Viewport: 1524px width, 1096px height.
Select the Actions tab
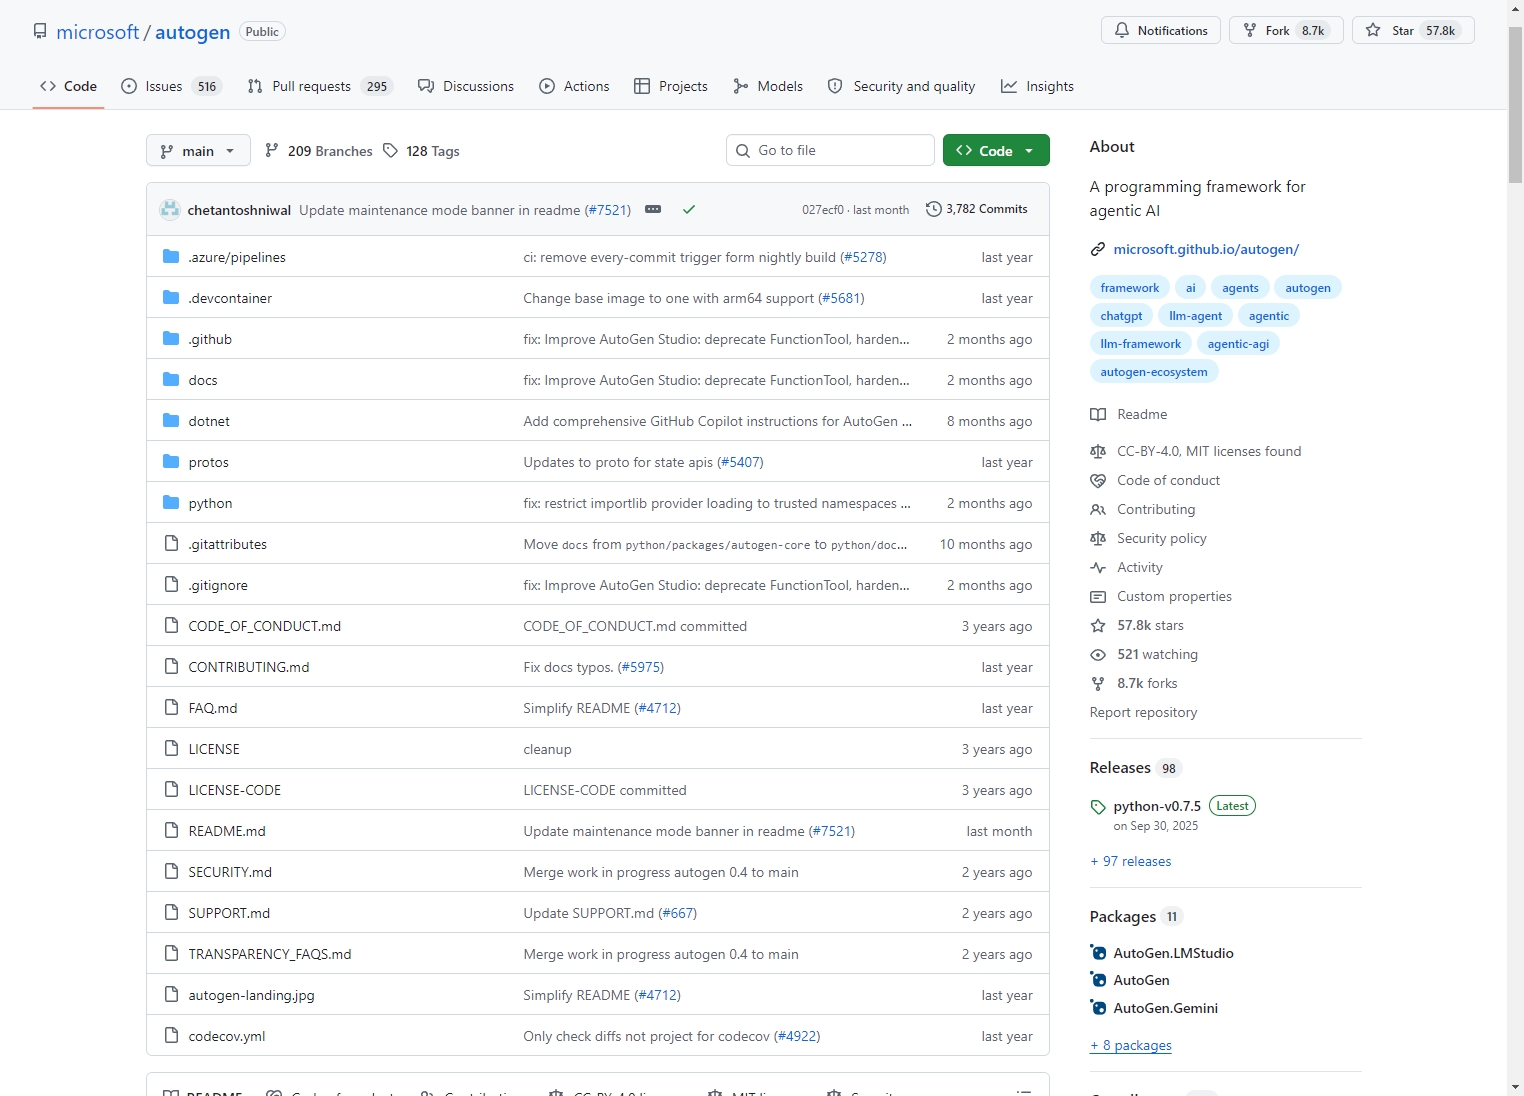point(574,86)
